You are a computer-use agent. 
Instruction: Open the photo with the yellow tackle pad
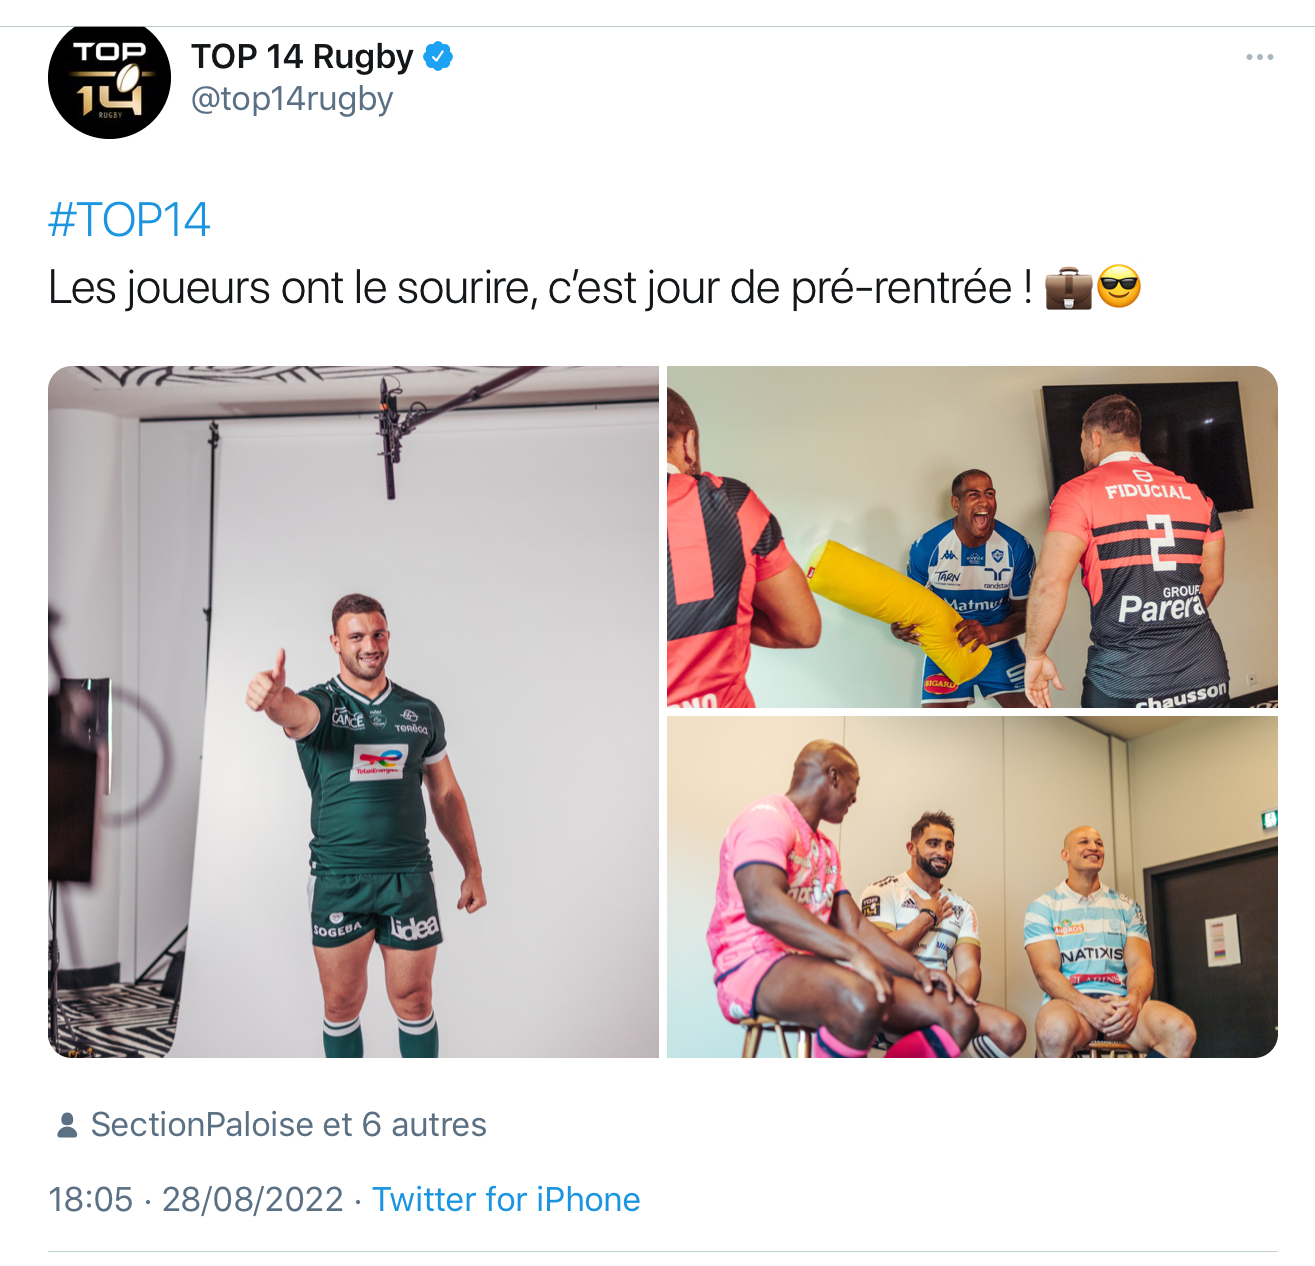pyautogui.click(x=972, y=537)
